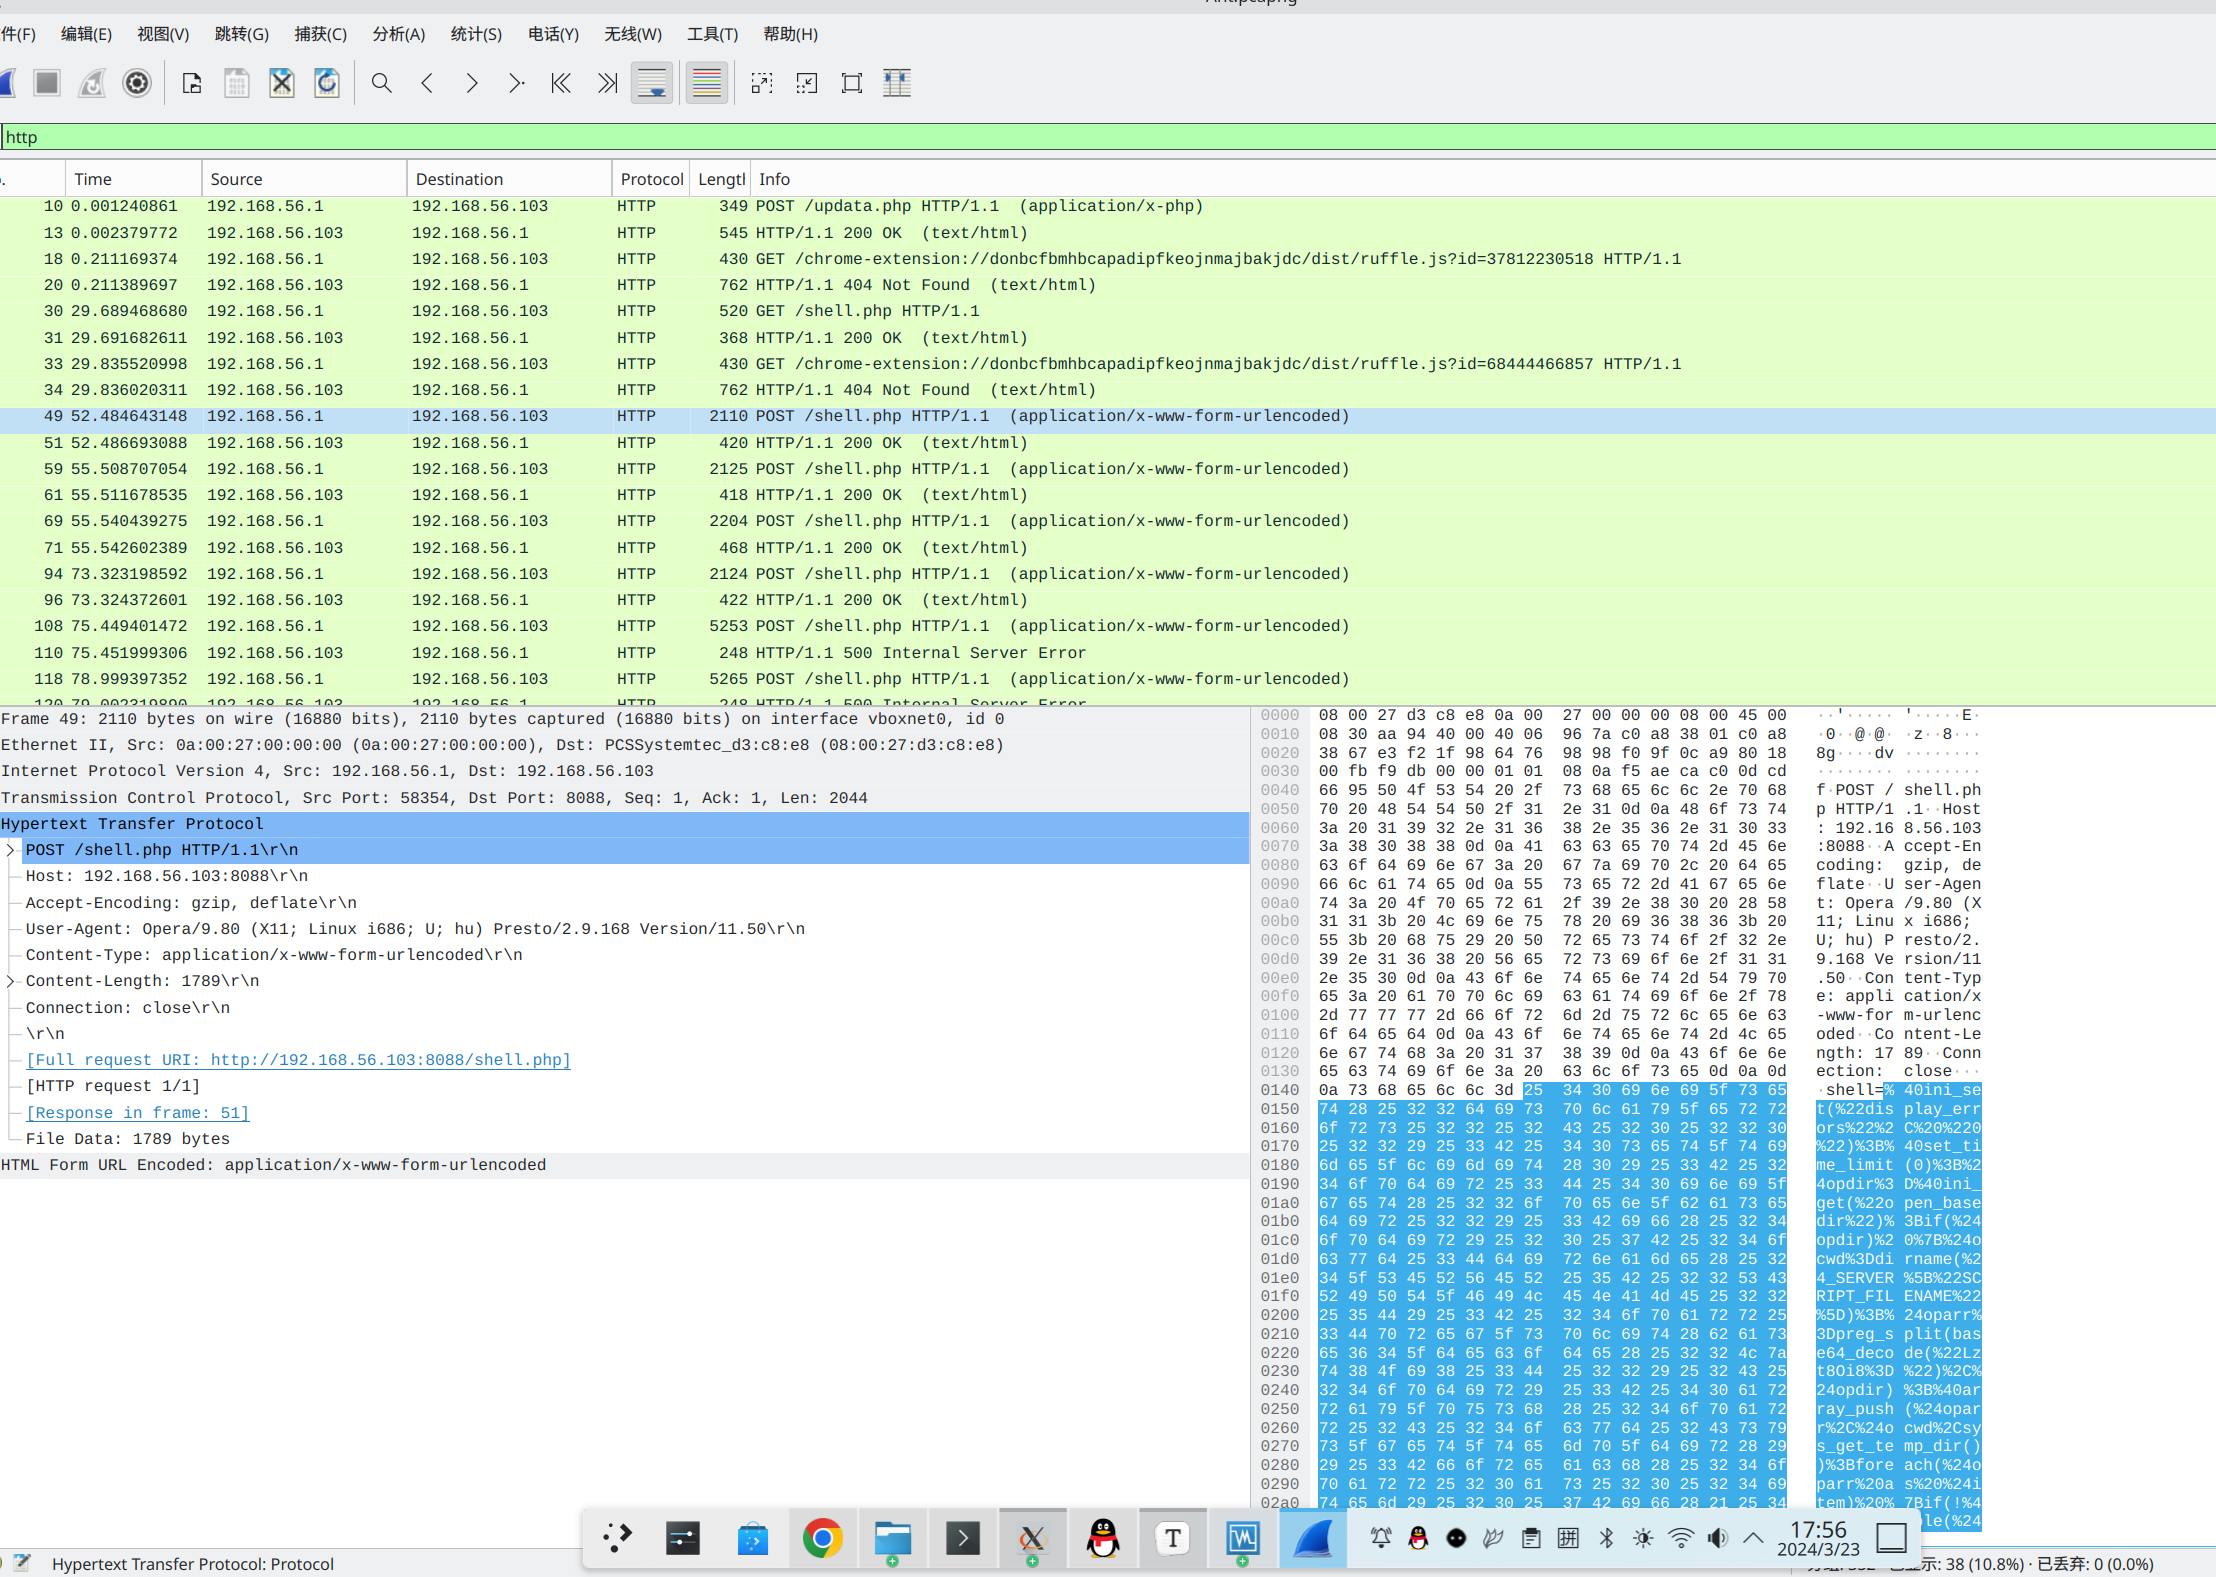Select packet 10 POST /updata.php

[1108, 206]
